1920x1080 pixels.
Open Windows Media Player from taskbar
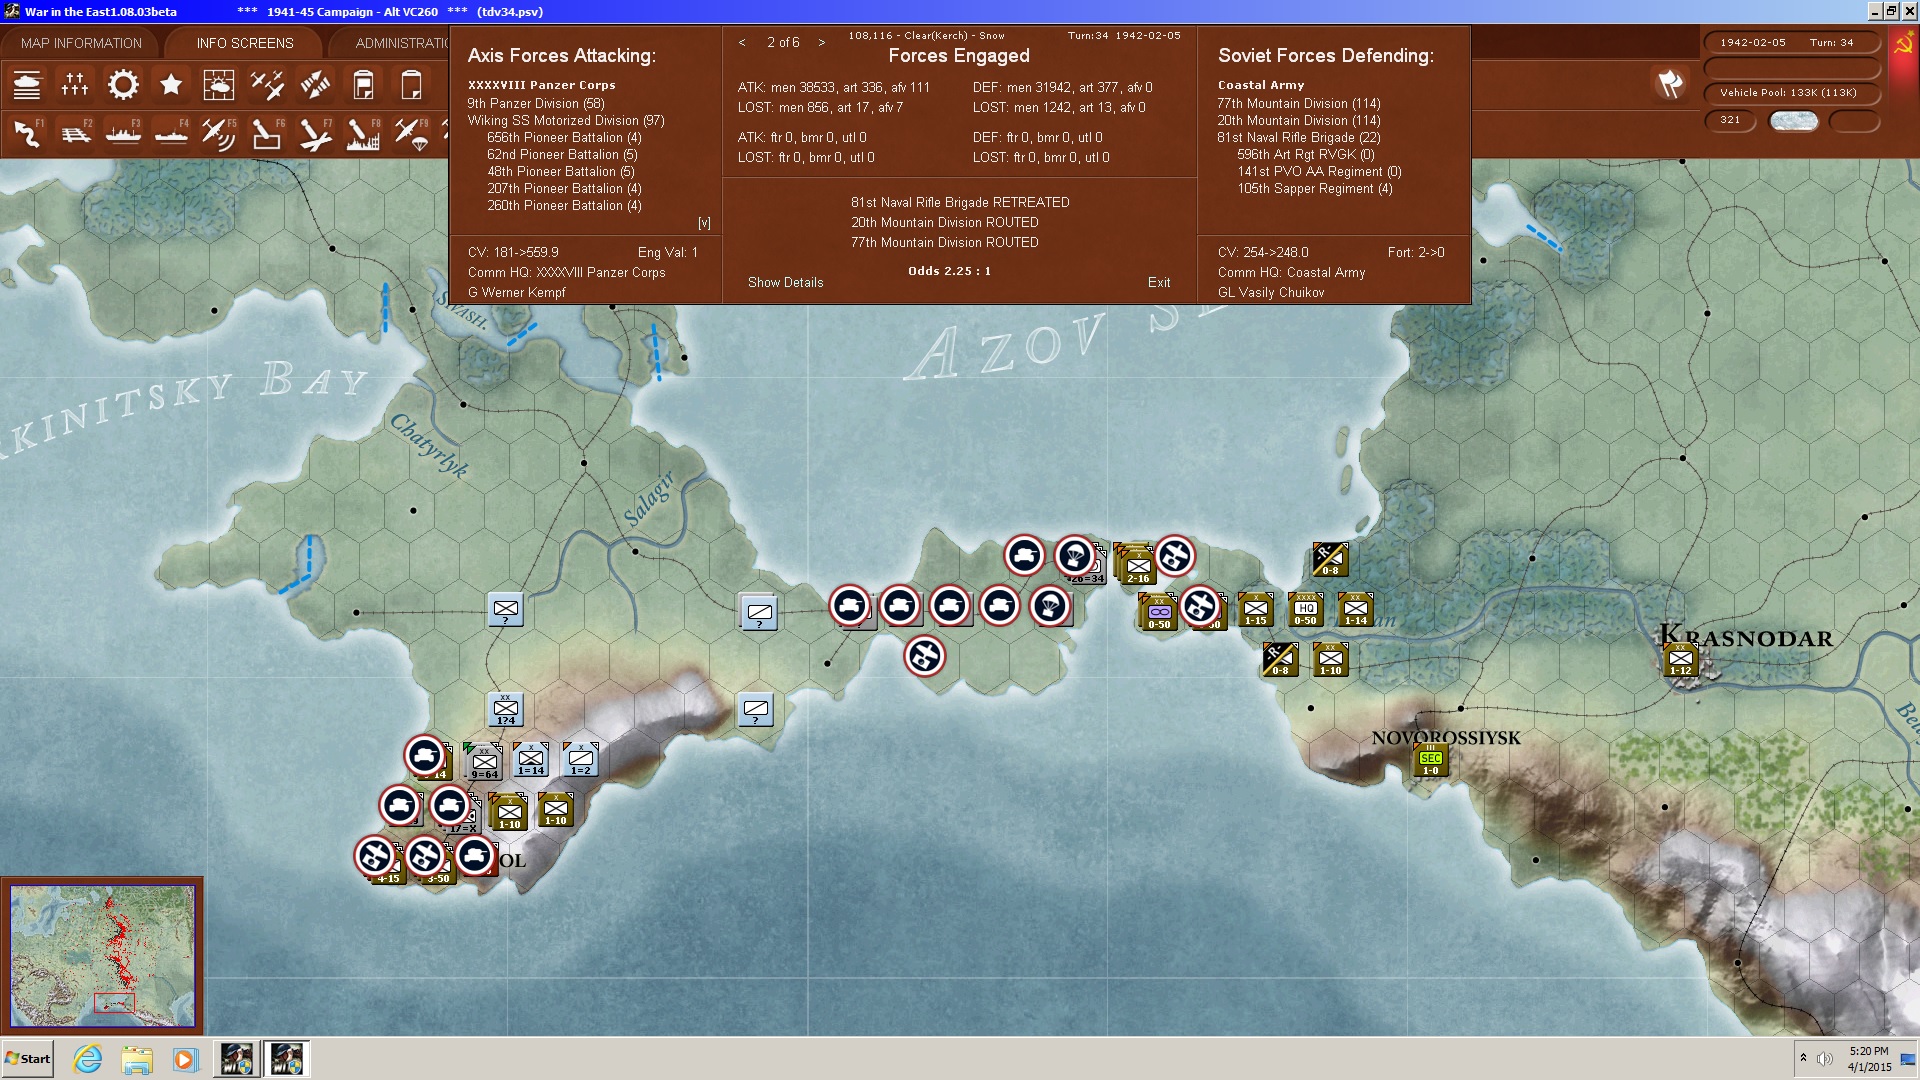click(185, 1059)
